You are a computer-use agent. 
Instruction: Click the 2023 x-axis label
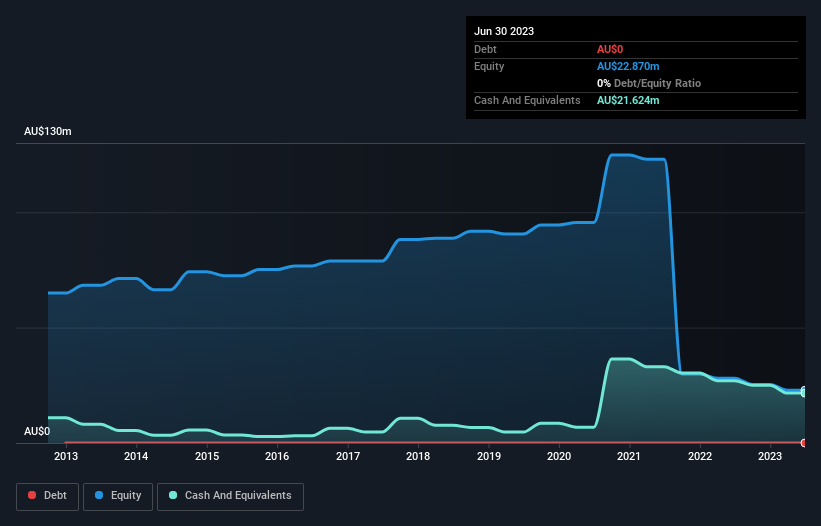pos(770,456)
